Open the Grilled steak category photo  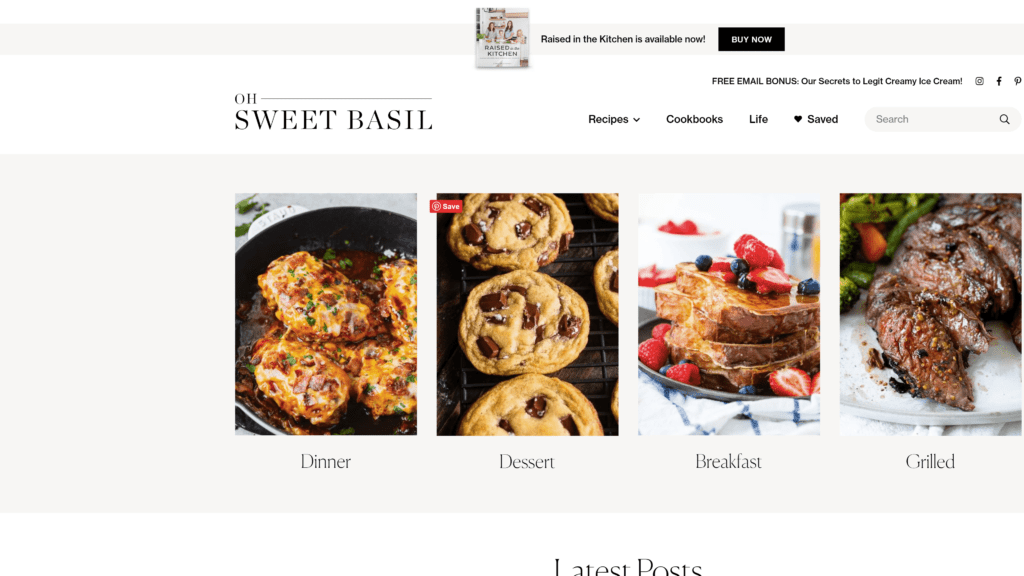coord(930,314)
